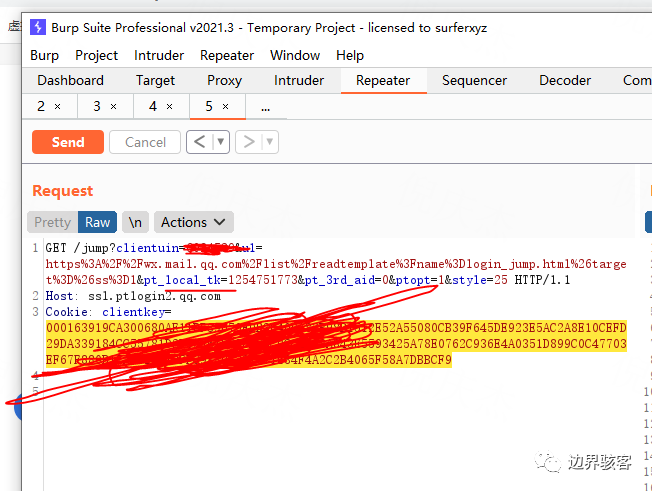Open the Window menu

click(295, 55)
